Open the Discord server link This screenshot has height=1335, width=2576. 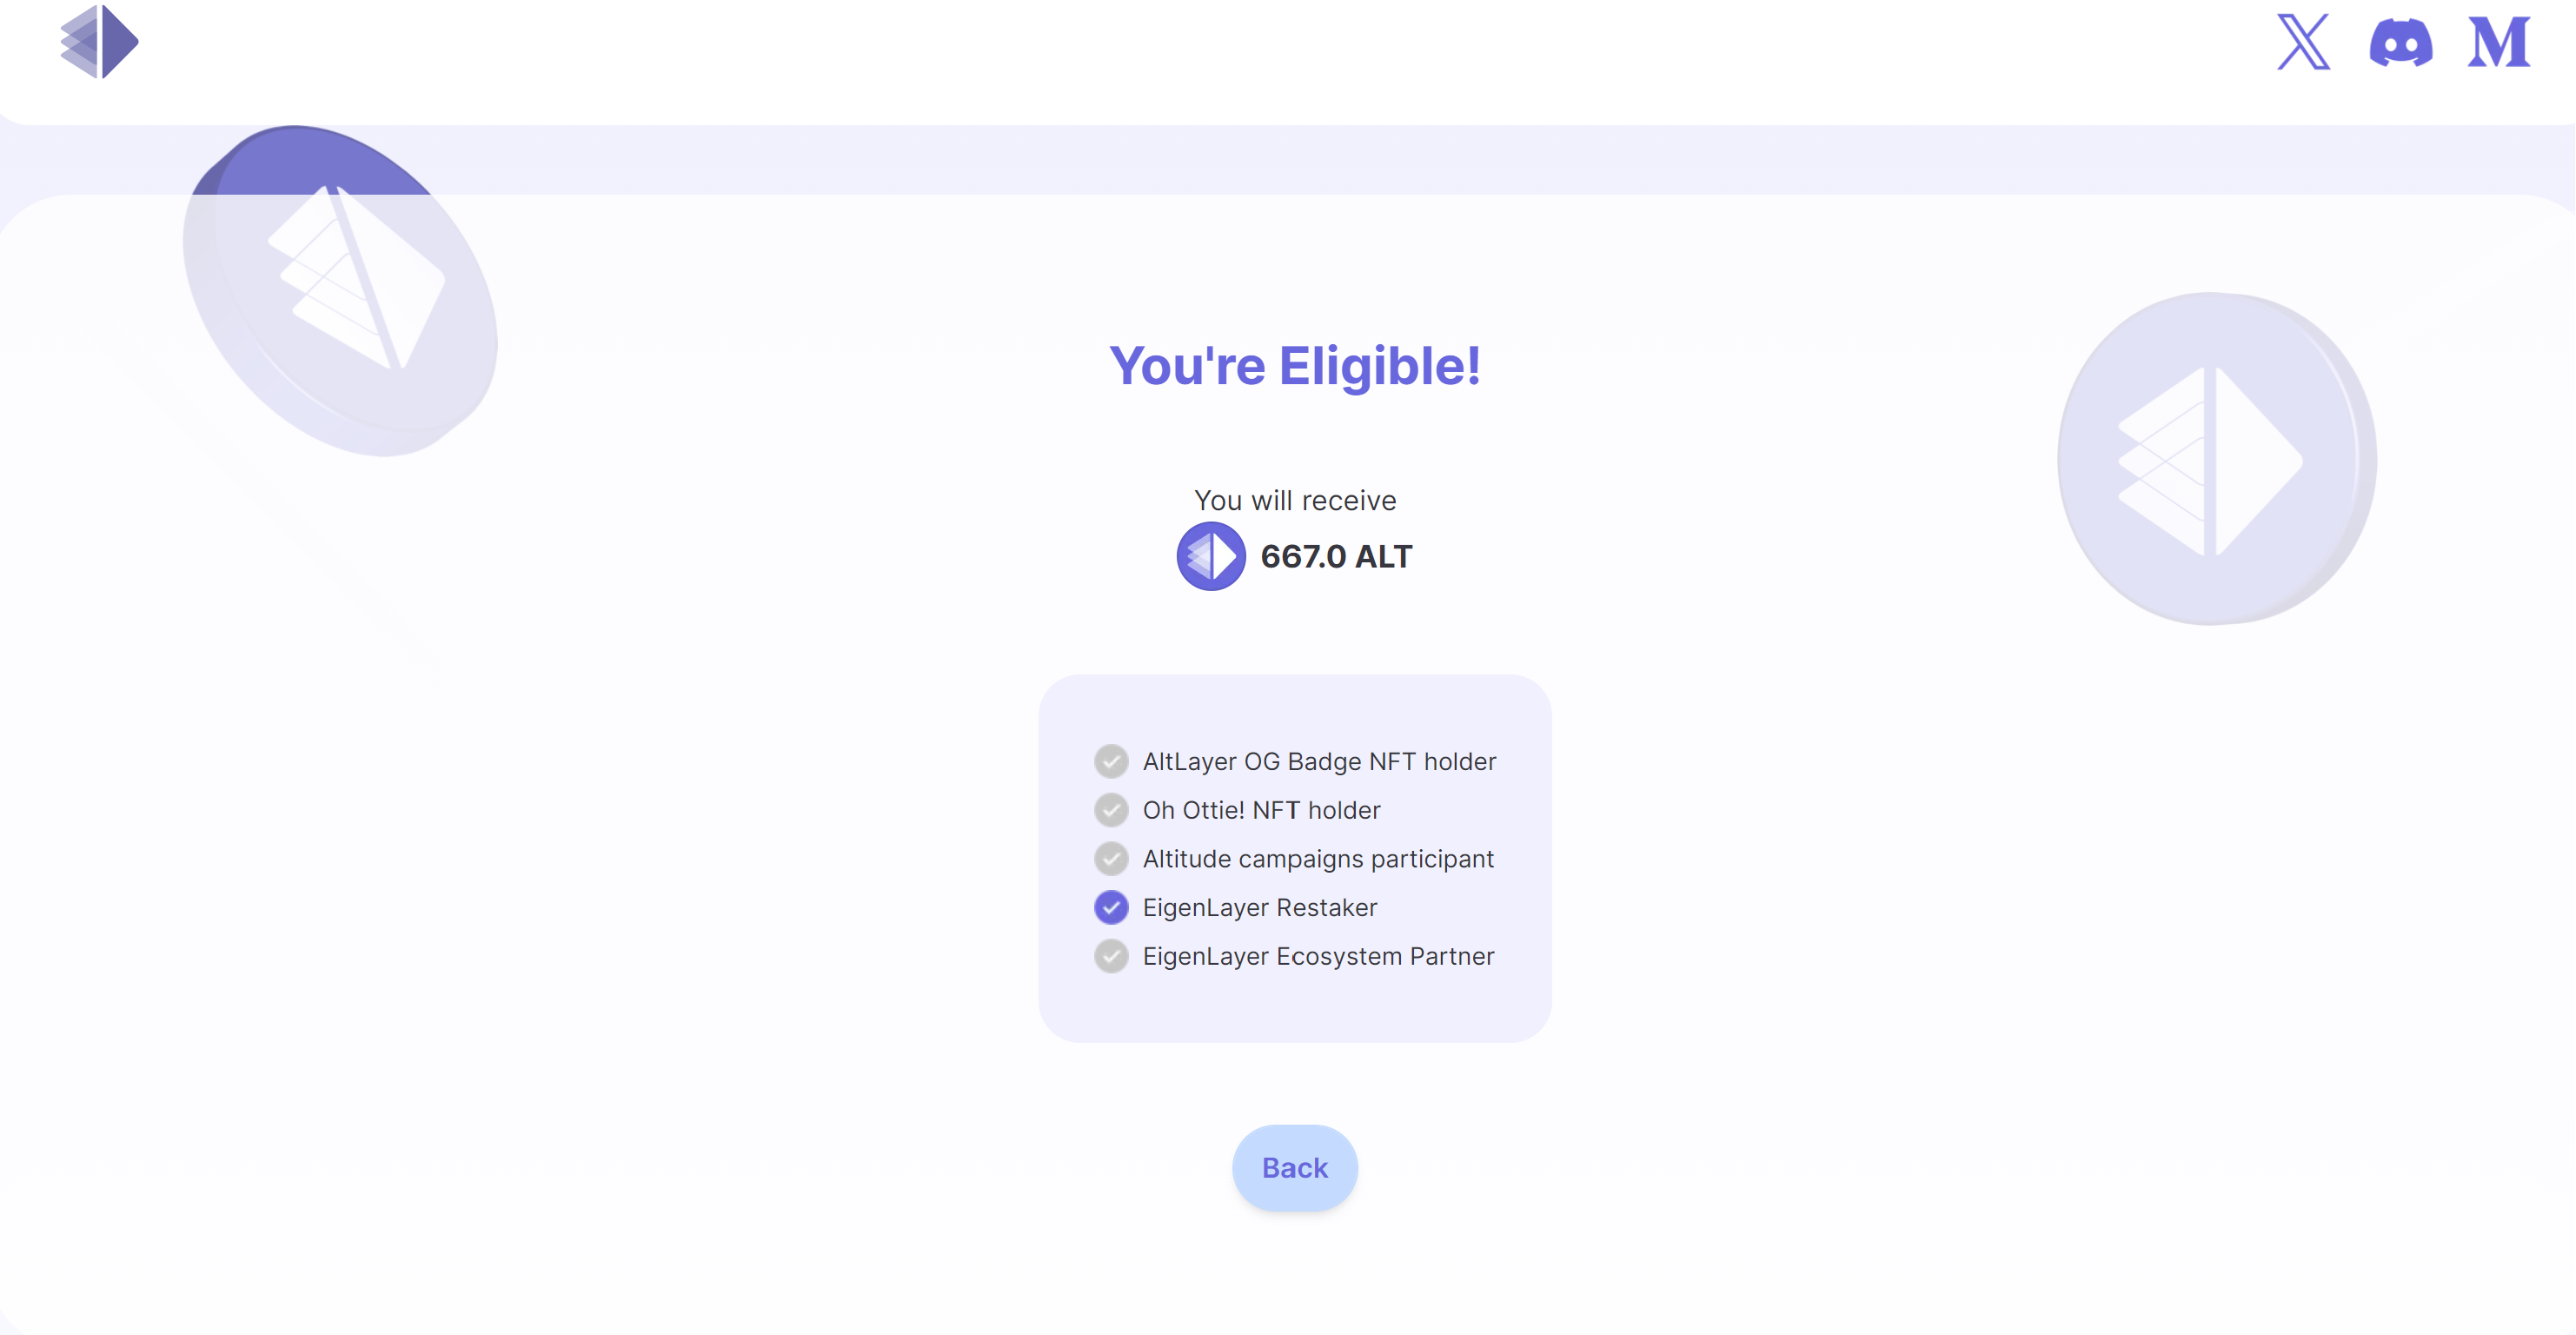[x=2400, y=43]
